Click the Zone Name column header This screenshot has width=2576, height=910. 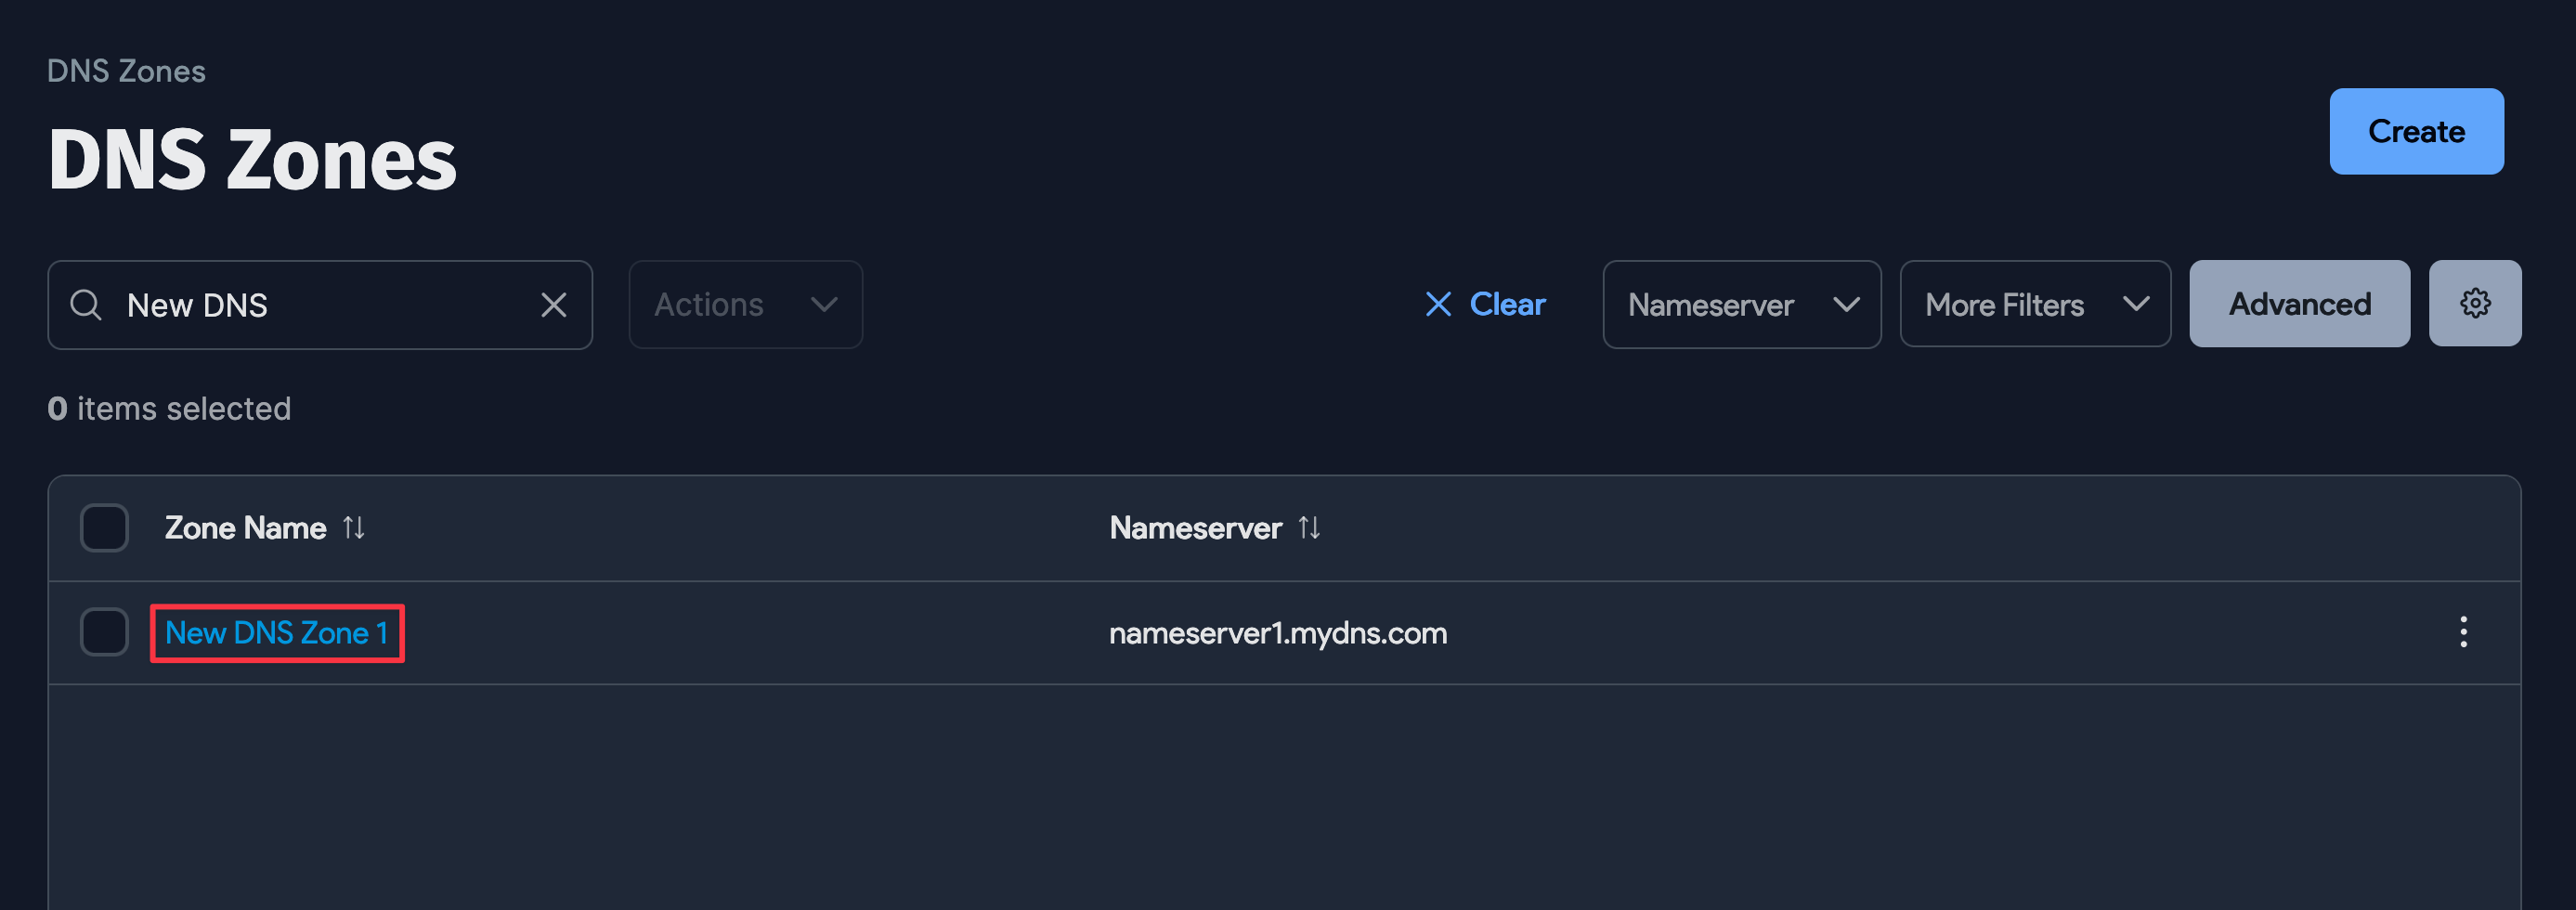245,528
